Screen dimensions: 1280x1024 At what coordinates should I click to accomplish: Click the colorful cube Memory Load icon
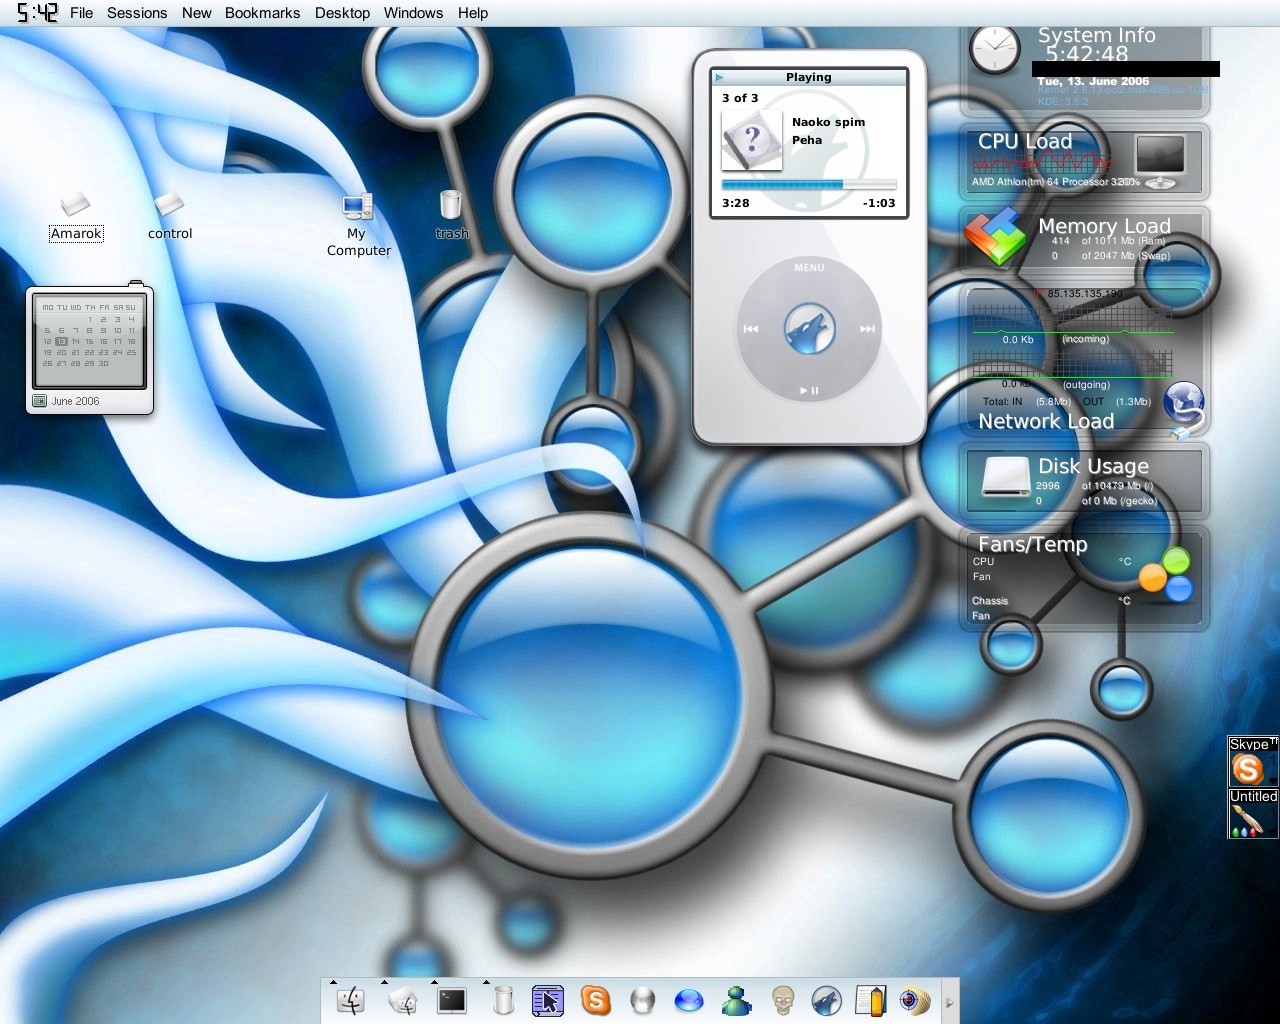pos(995,237)
